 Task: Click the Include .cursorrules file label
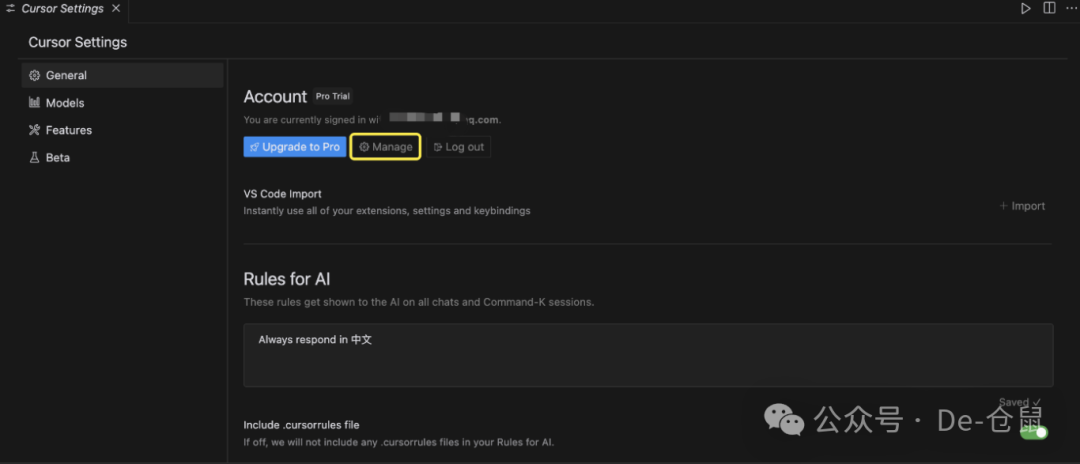point(302,425)
